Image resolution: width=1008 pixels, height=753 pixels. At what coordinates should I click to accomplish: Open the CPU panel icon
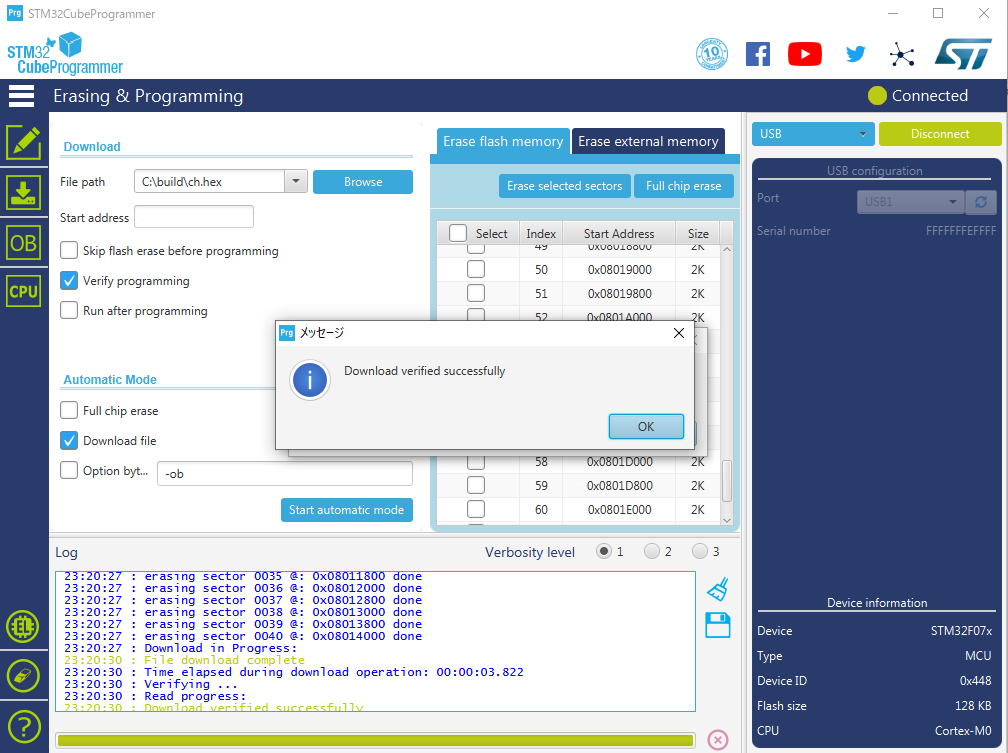24,291
